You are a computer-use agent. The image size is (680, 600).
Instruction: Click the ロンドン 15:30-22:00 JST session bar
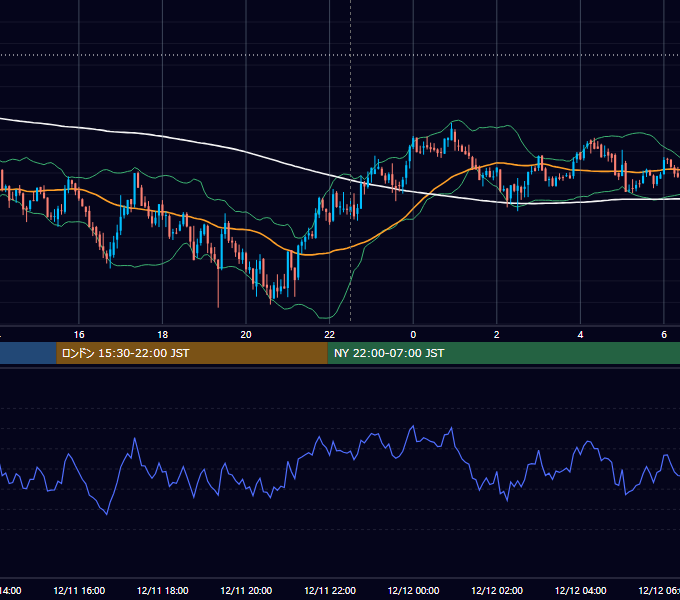click(192, 353)
